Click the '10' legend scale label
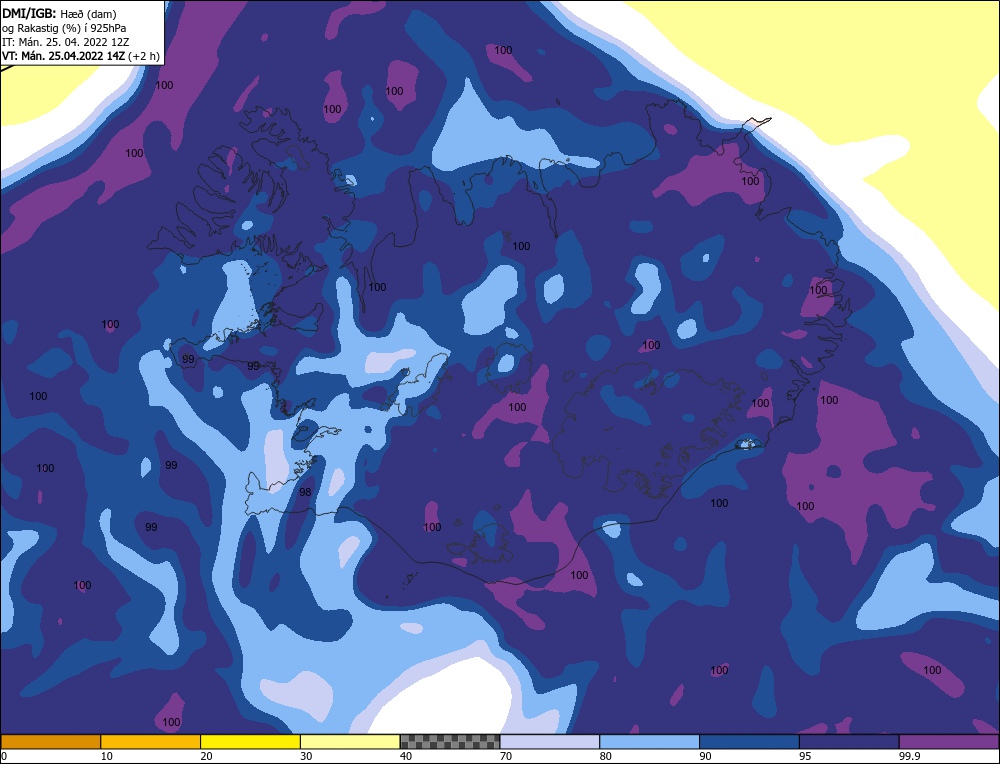This screenshot has width=1000, height=764. coord(107,756)
